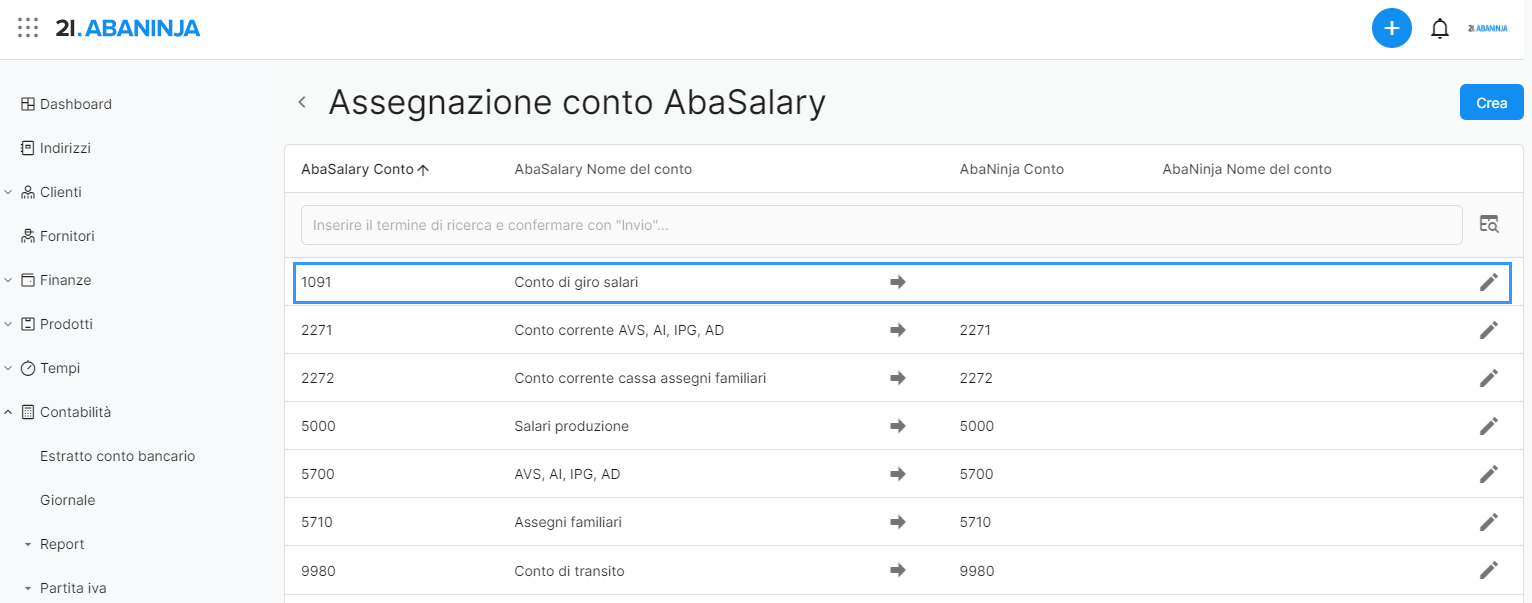Click AbaNinja Conto column header

(x=1012, y=169)
